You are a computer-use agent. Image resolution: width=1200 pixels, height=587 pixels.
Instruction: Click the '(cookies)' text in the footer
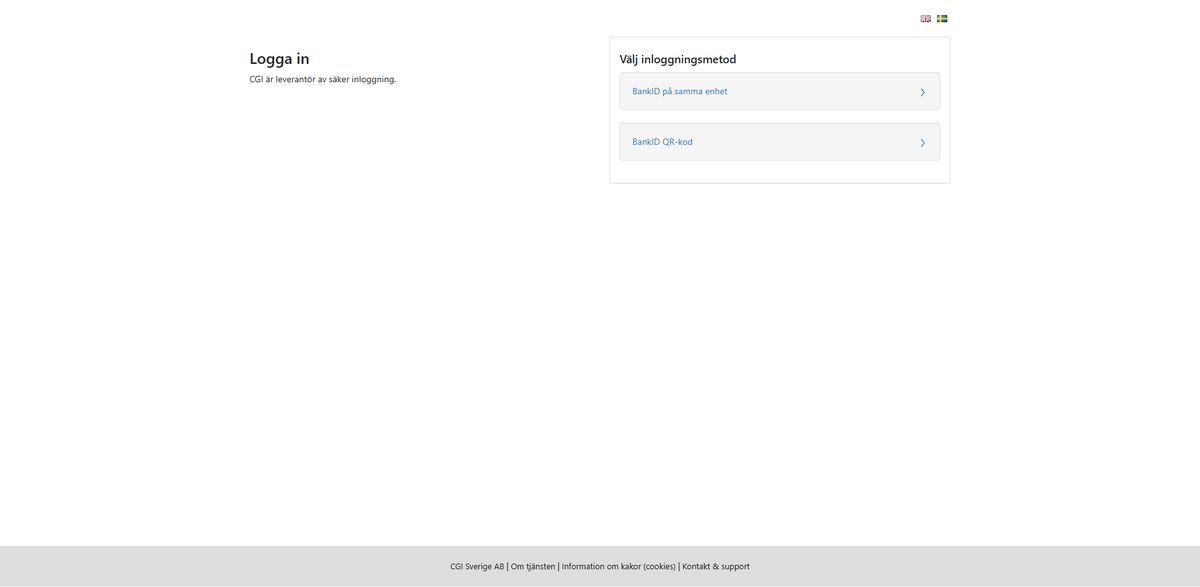660,566
